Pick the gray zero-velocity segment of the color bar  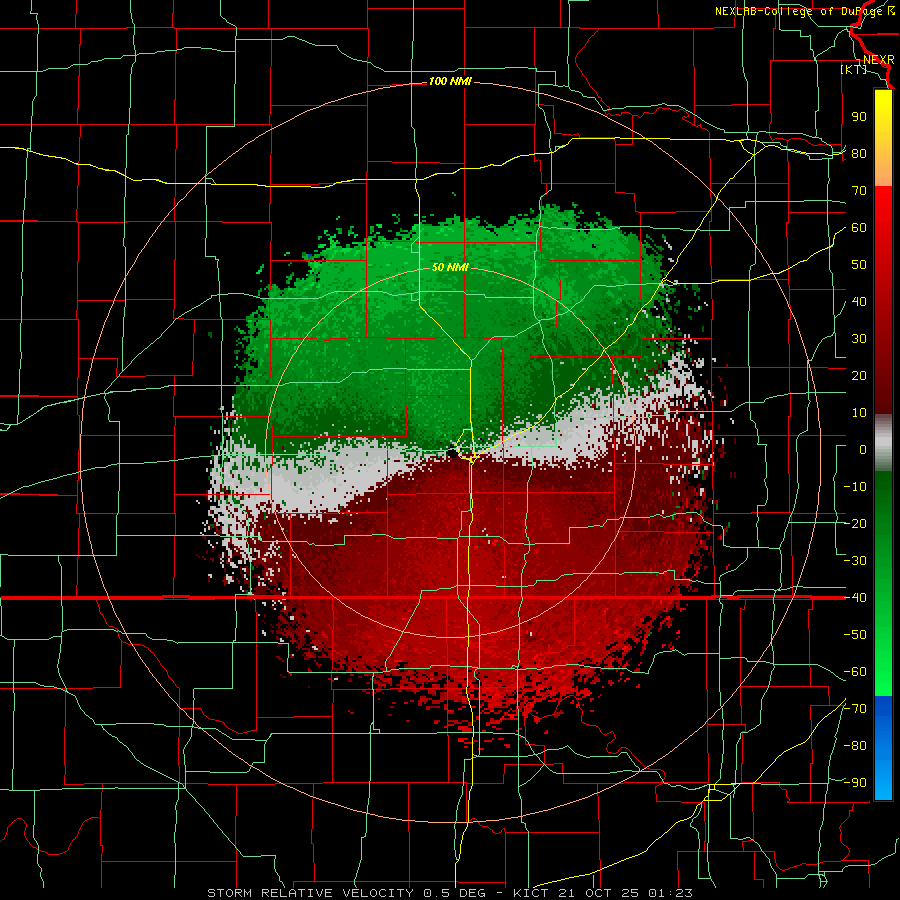point(883,443)
